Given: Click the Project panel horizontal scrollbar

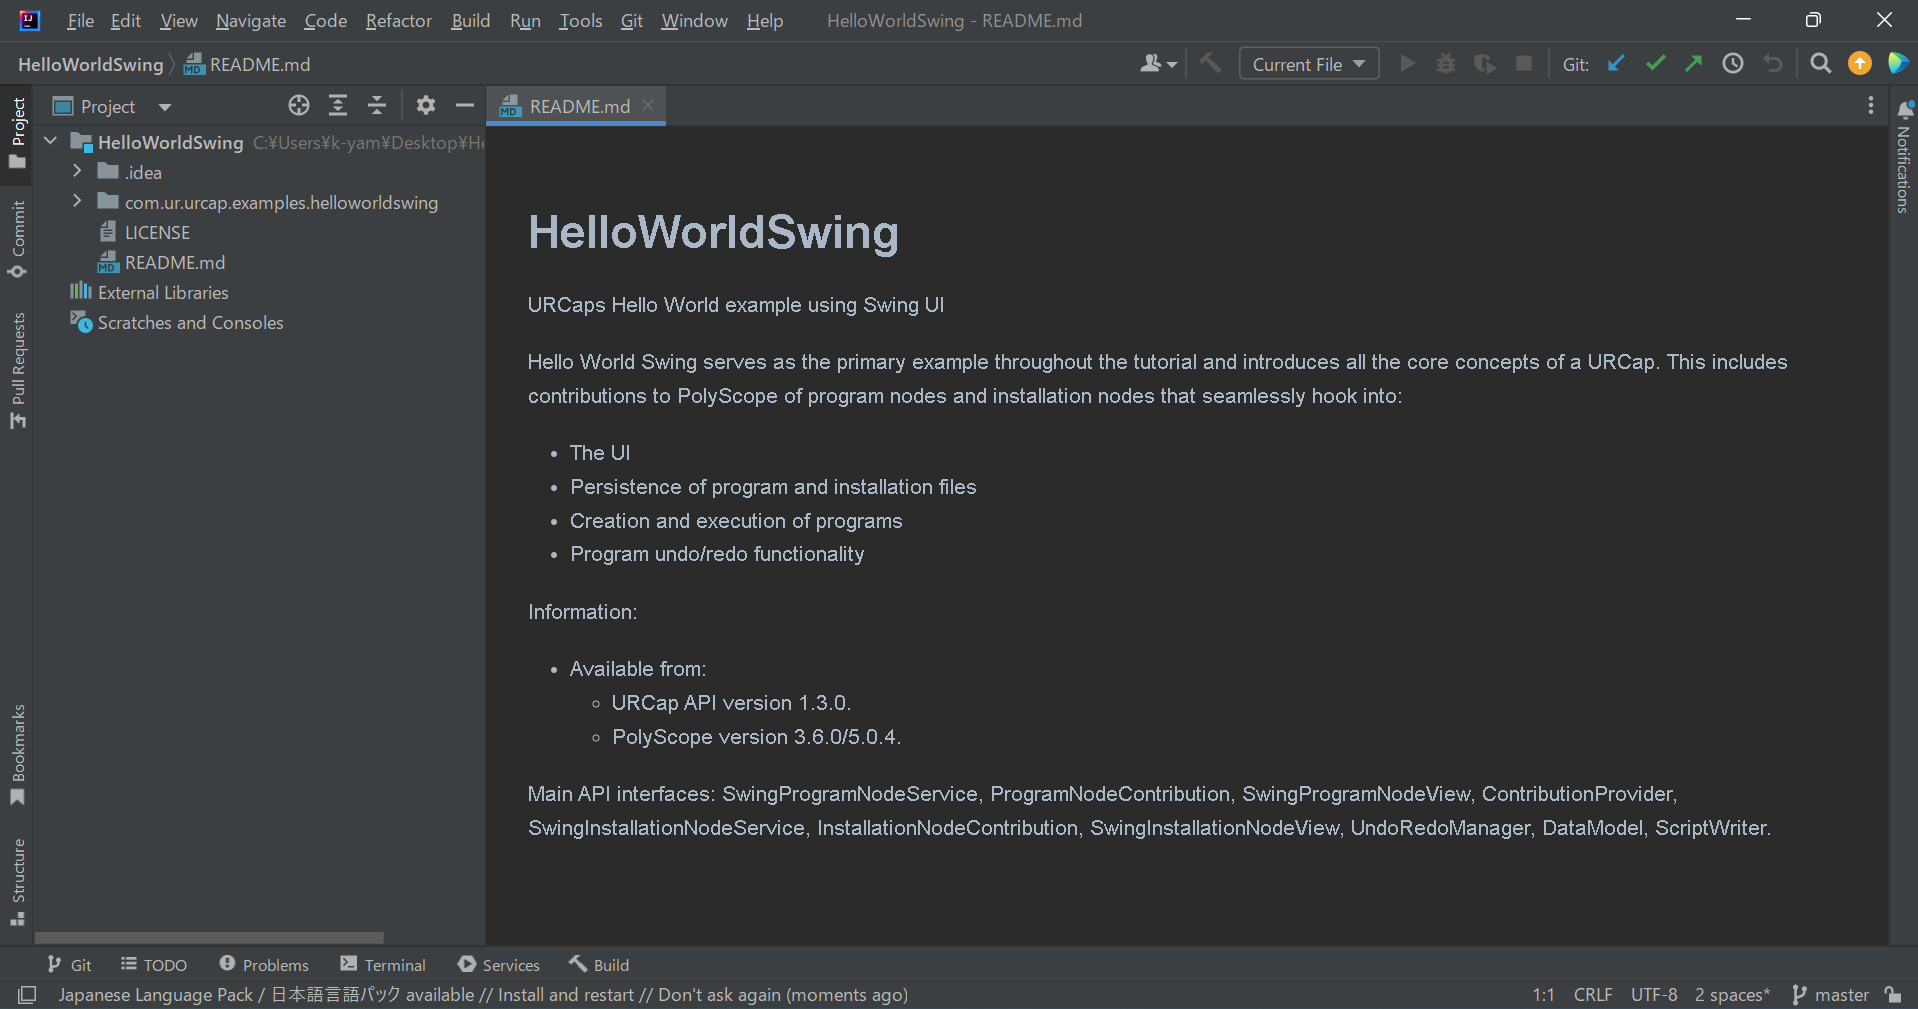Looking at the screenshot, I should pos(209,938).
